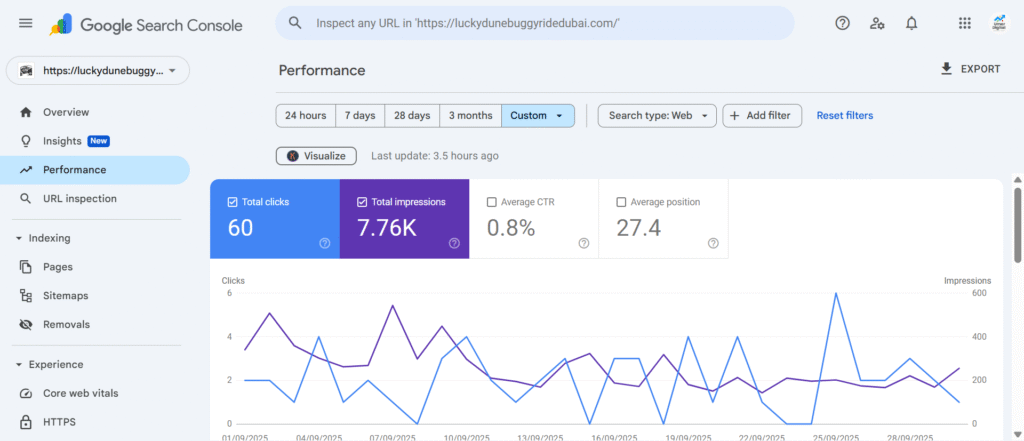Expand the Search type: Web dropdown

tap(657, 116)
